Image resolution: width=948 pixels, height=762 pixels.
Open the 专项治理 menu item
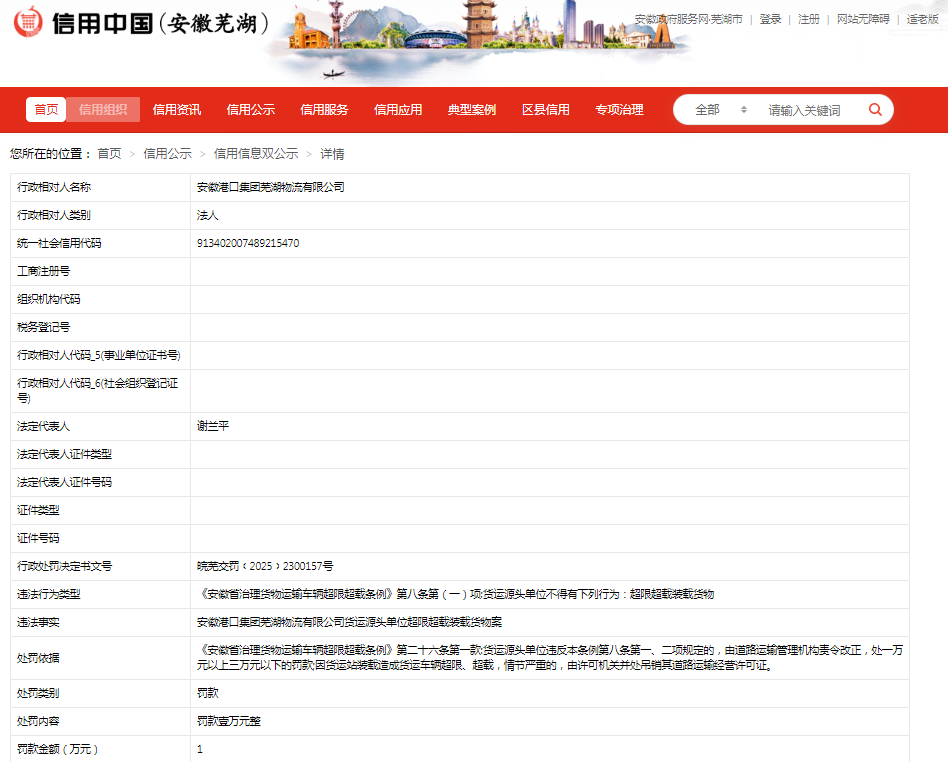619,110
